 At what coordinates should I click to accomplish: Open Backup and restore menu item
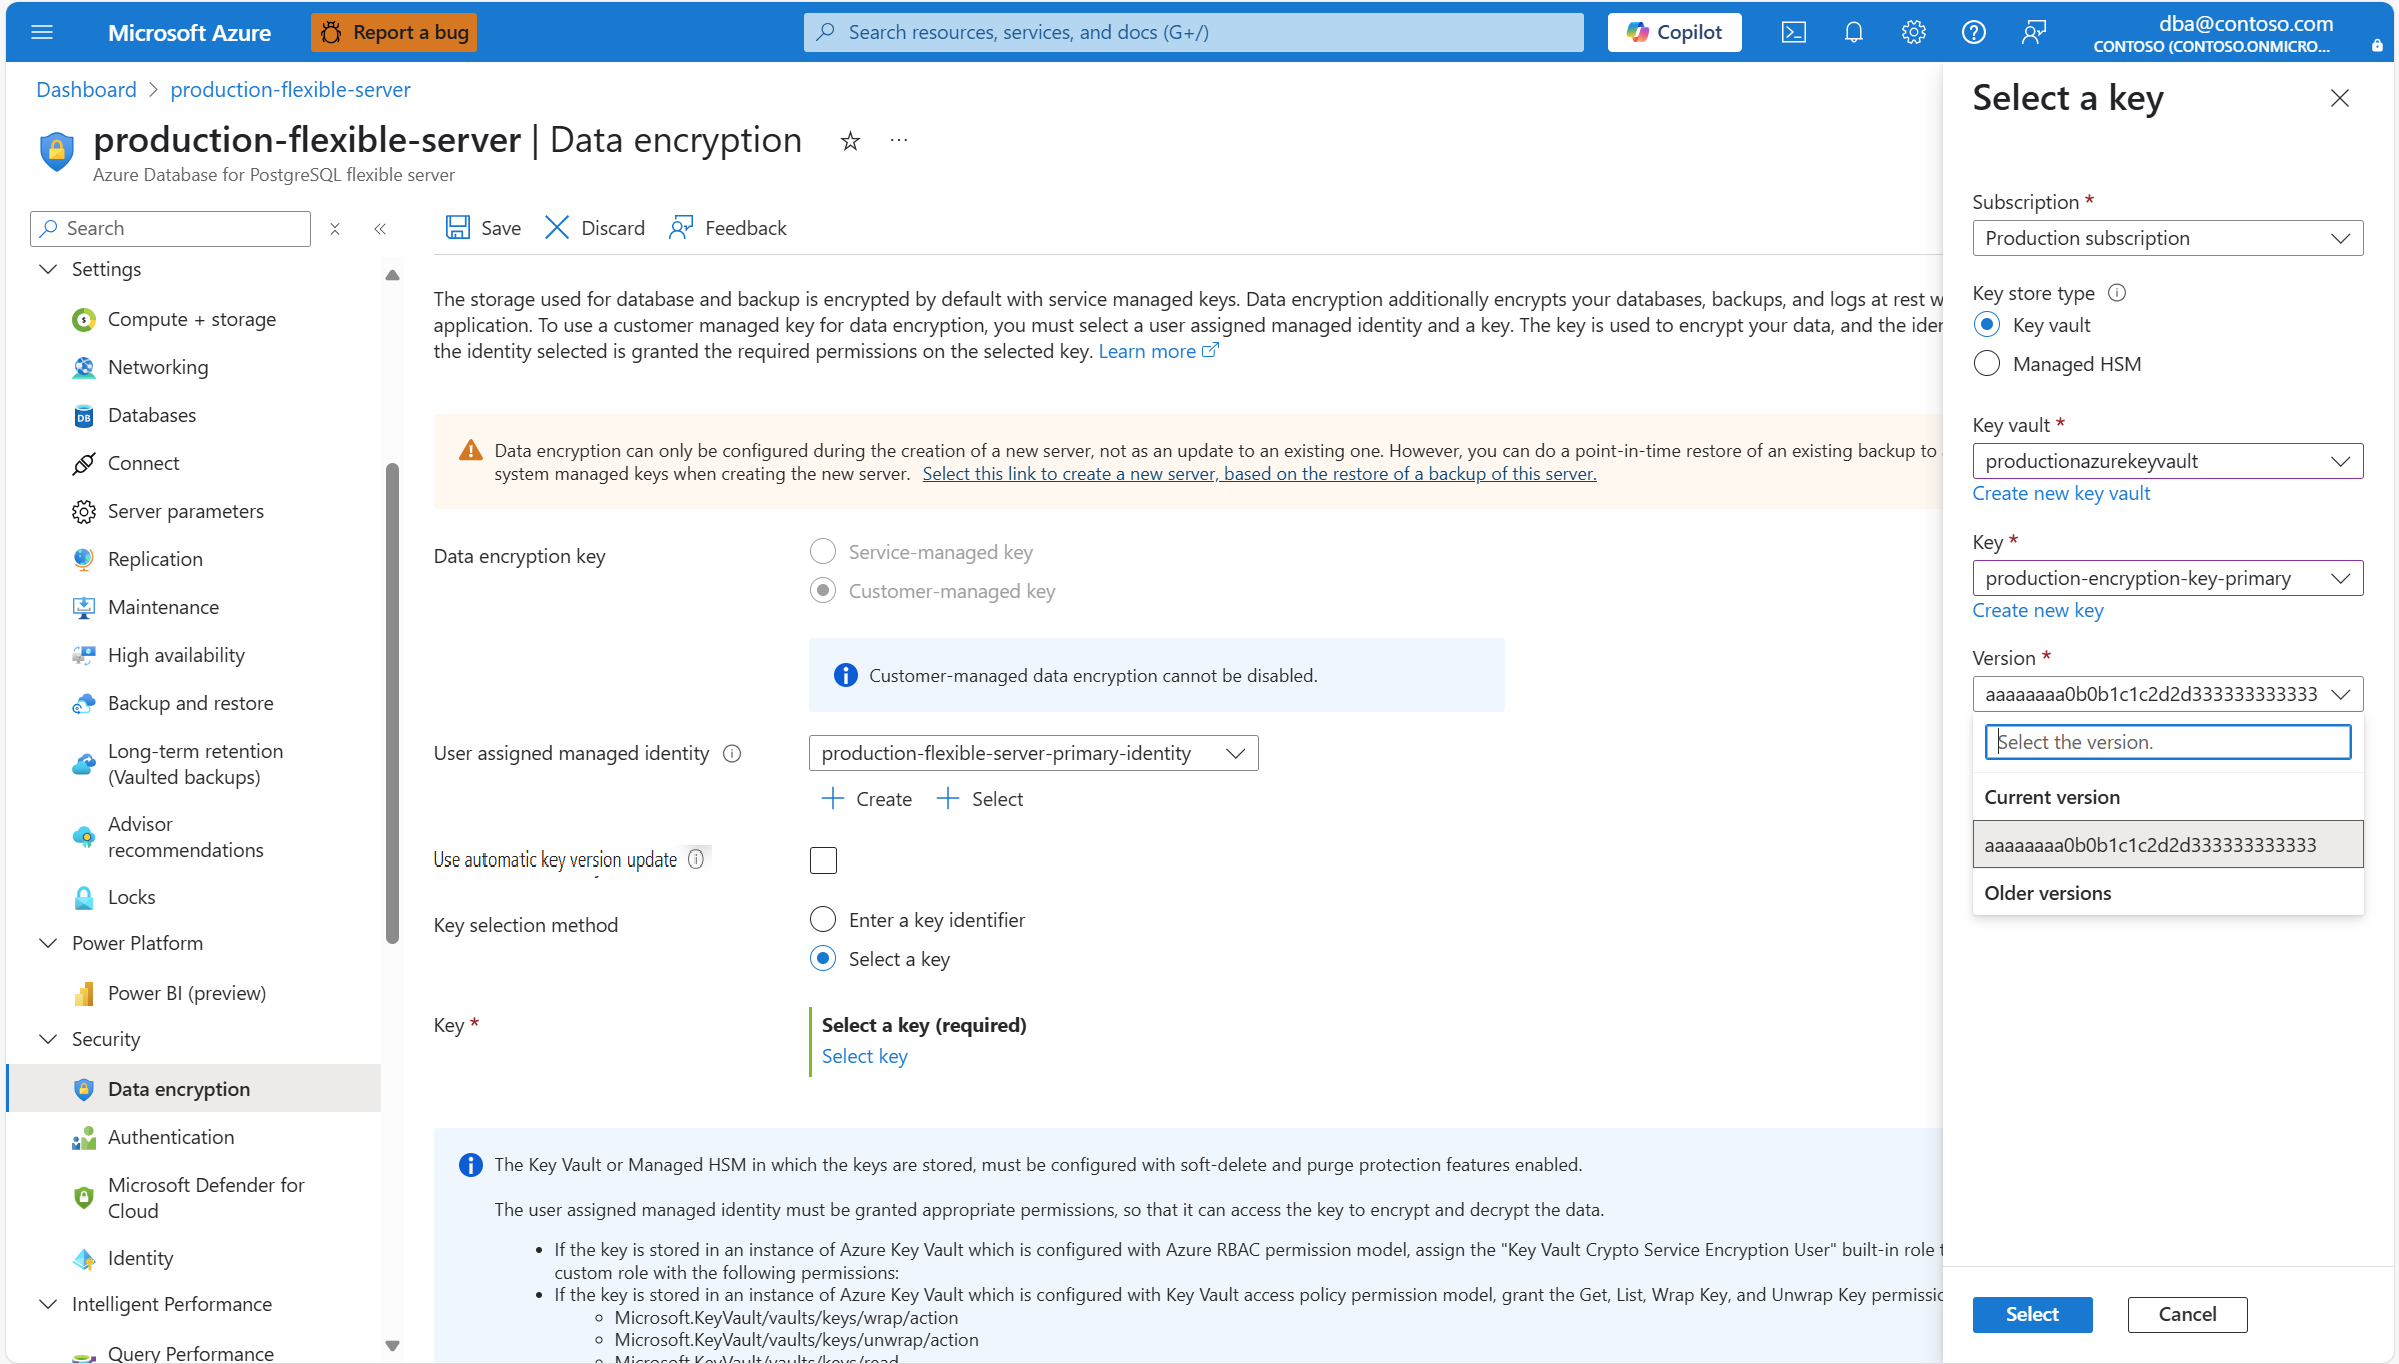(190, 703)
